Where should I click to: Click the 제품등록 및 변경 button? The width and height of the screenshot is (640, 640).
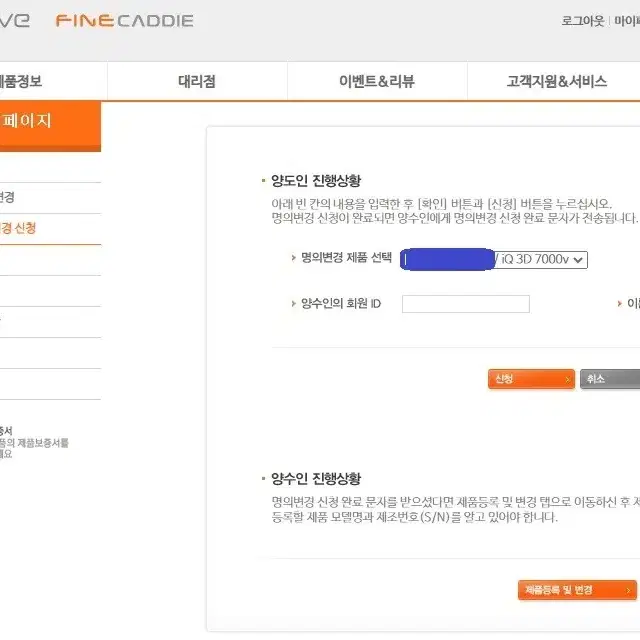(x=577, y=590)
